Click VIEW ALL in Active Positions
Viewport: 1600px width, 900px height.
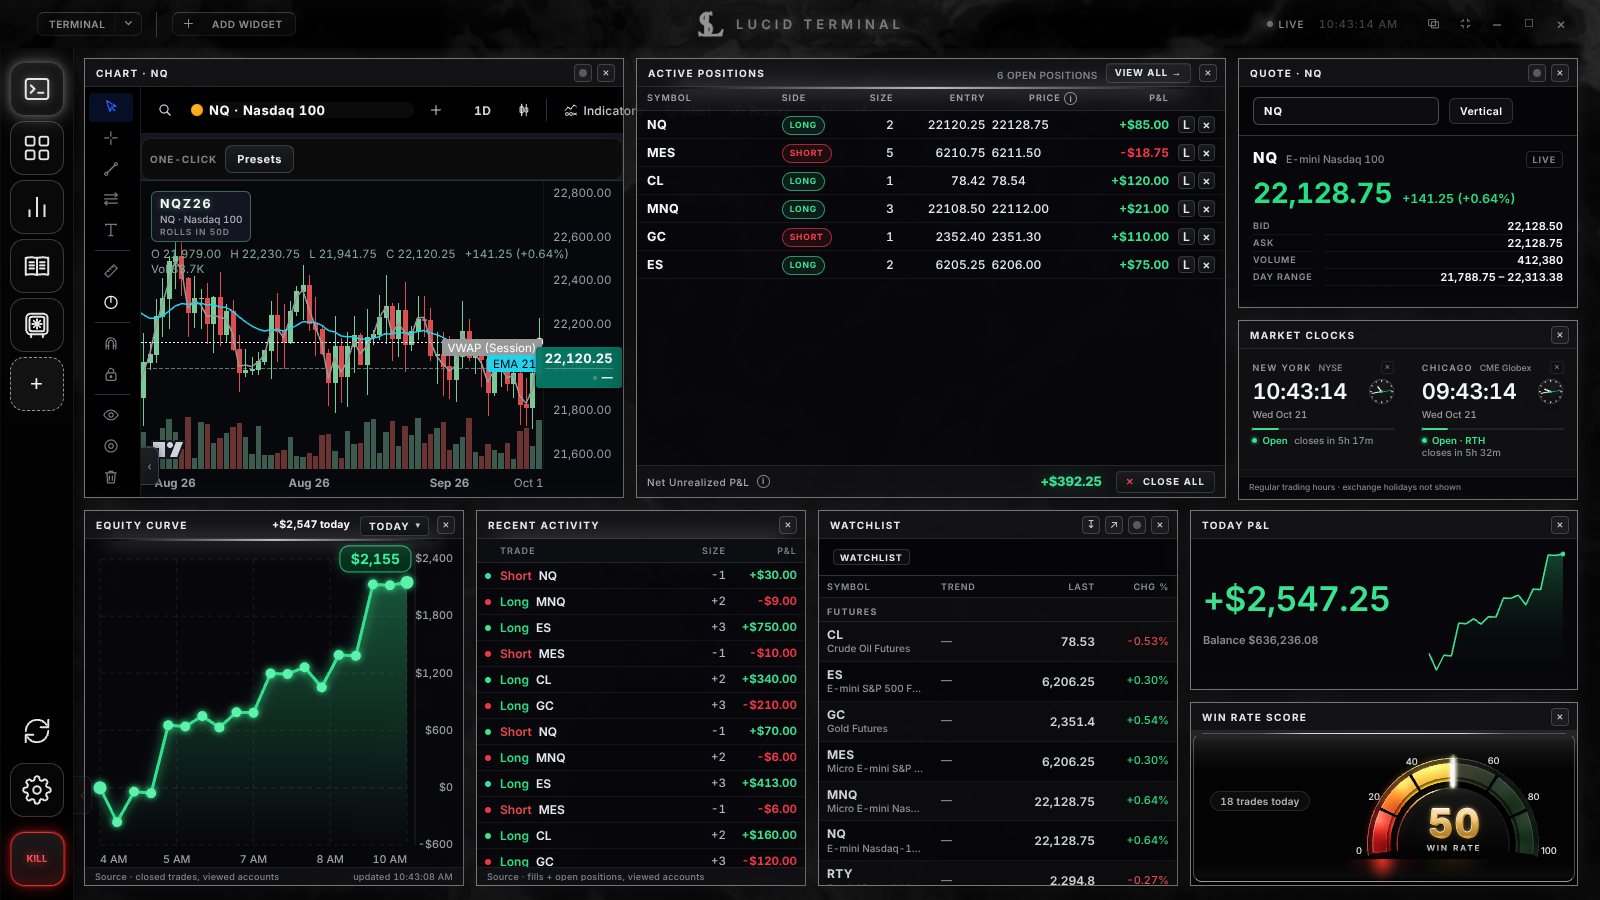coord(1148,73)
